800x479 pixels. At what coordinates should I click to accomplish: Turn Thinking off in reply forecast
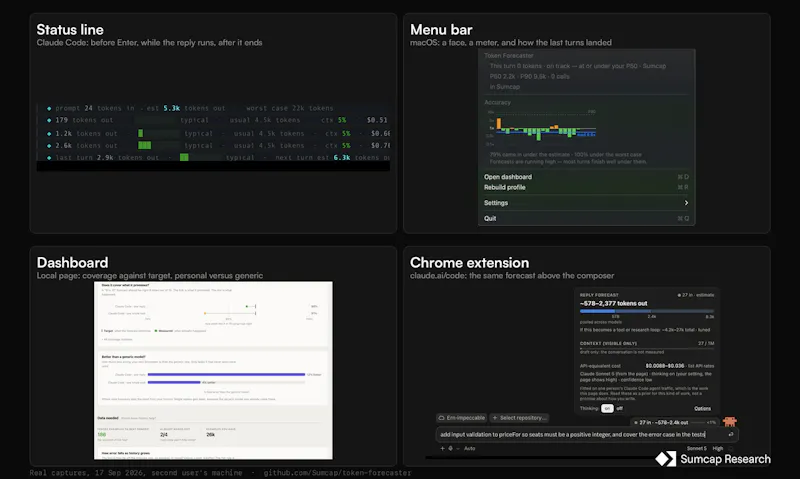click(619, 408)
